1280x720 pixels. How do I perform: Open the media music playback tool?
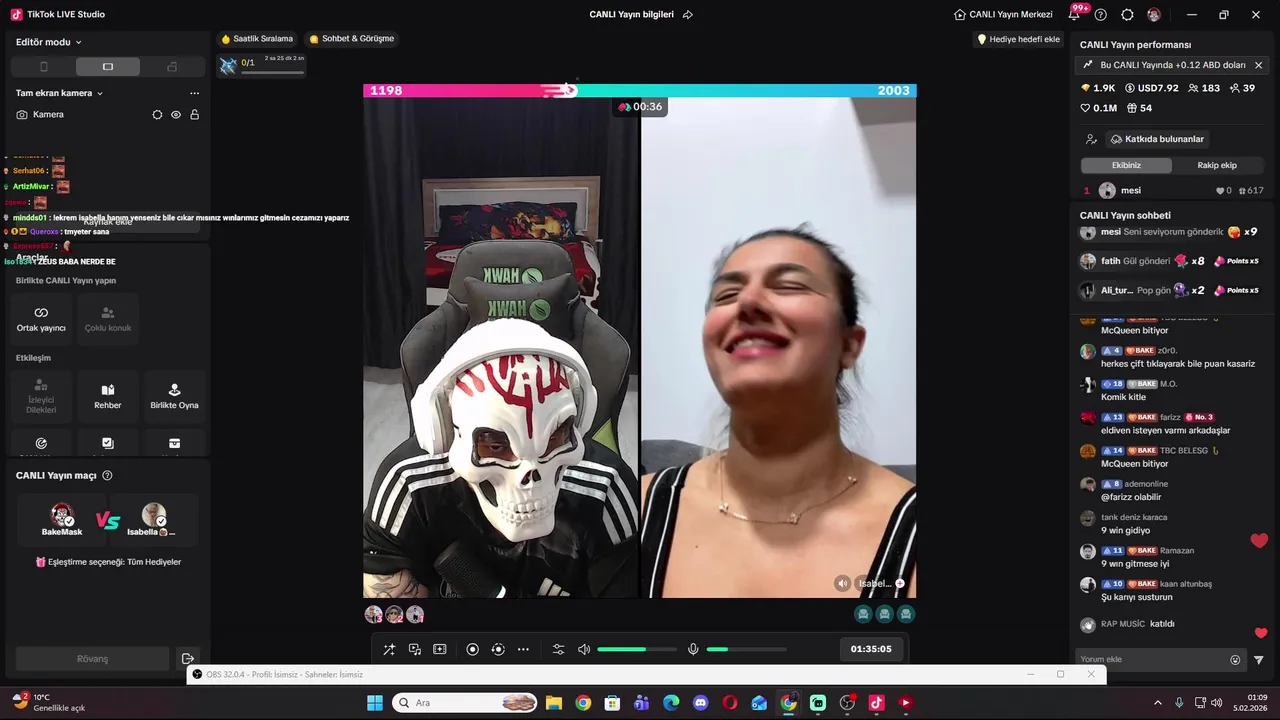(414, 649)
